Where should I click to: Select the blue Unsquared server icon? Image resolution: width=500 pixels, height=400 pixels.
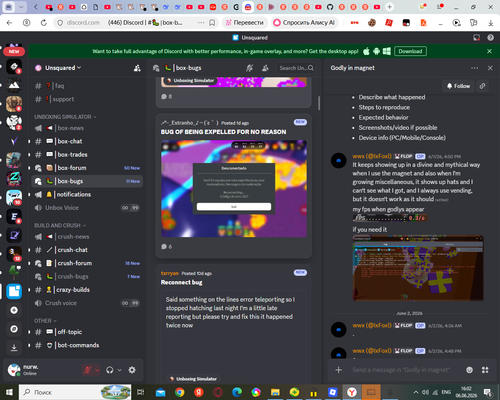pyautogui.click(x=14, y=291)
